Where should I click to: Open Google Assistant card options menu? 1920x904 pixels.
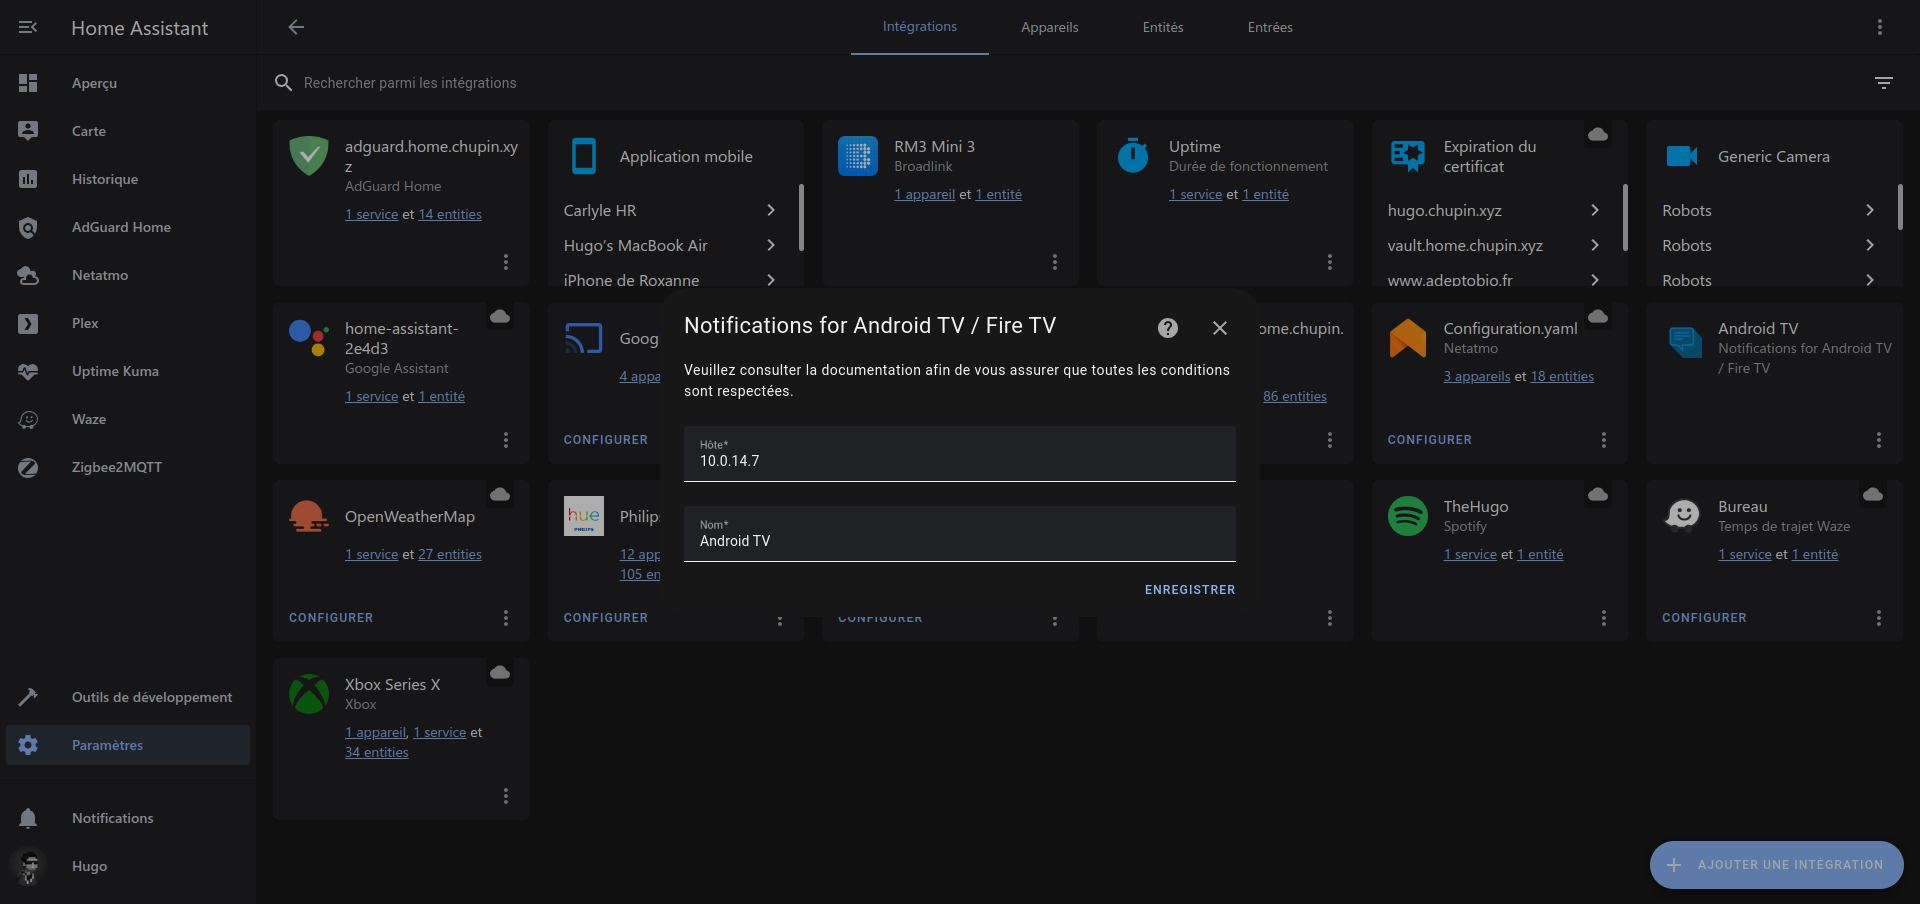[506, 440]
